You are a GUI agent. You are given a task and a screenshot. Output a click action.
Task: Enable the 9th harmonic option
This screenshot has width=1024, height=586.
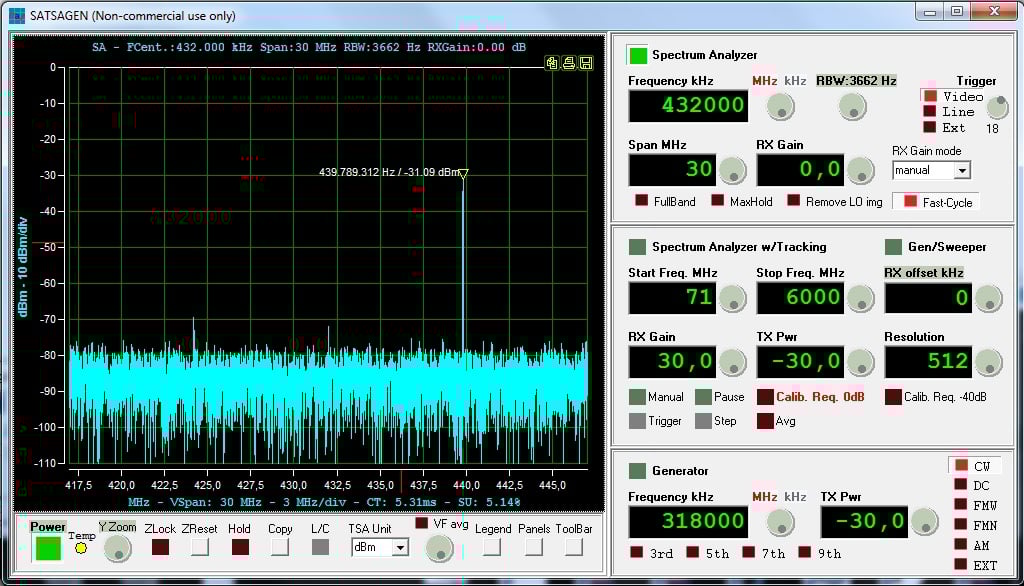coord(805,553)
